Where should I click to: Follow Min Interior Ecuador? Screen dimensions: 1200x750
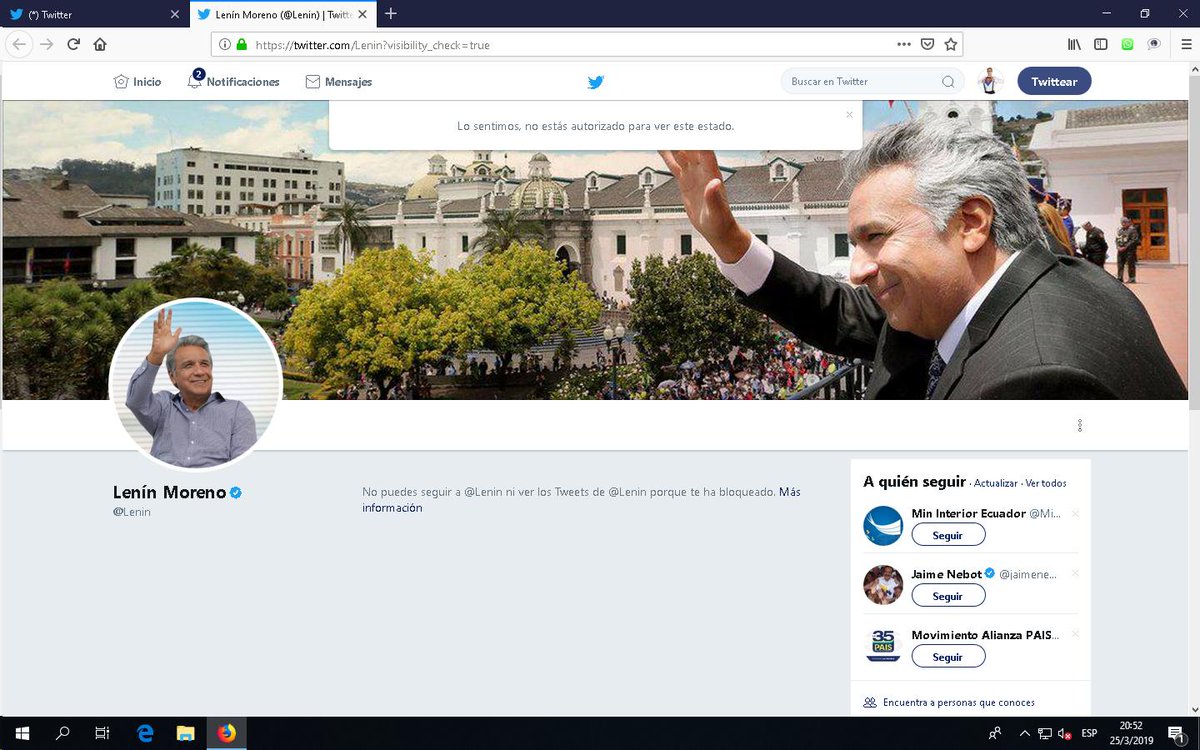[948, 535]
